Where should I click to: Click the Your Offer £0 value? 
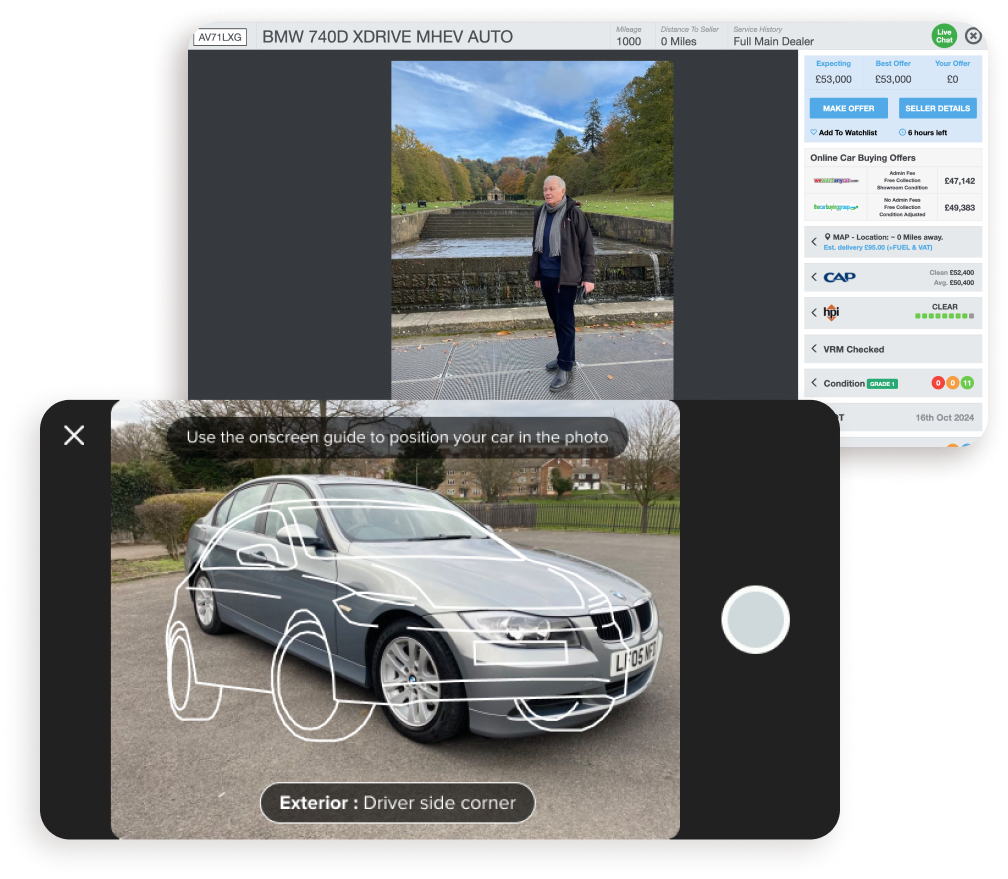click(x=952, y=79)
